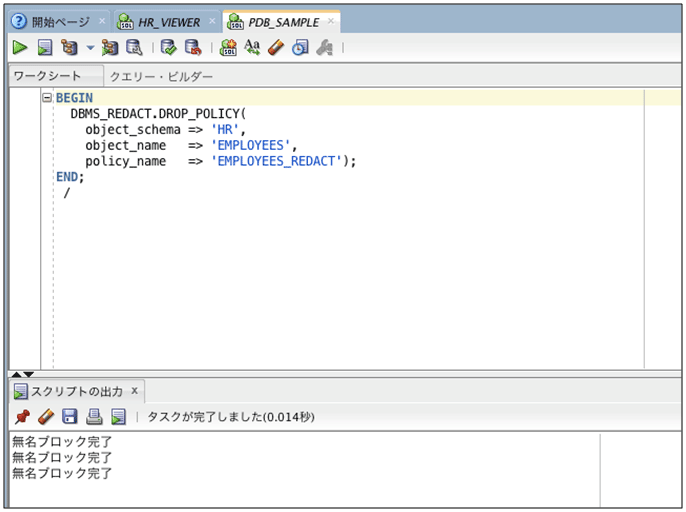Viewport: 686px width, 512px height.
Task: Click on the BEGIN keyword in the editor
Action: pyautogui.click(x=74, y=98)
